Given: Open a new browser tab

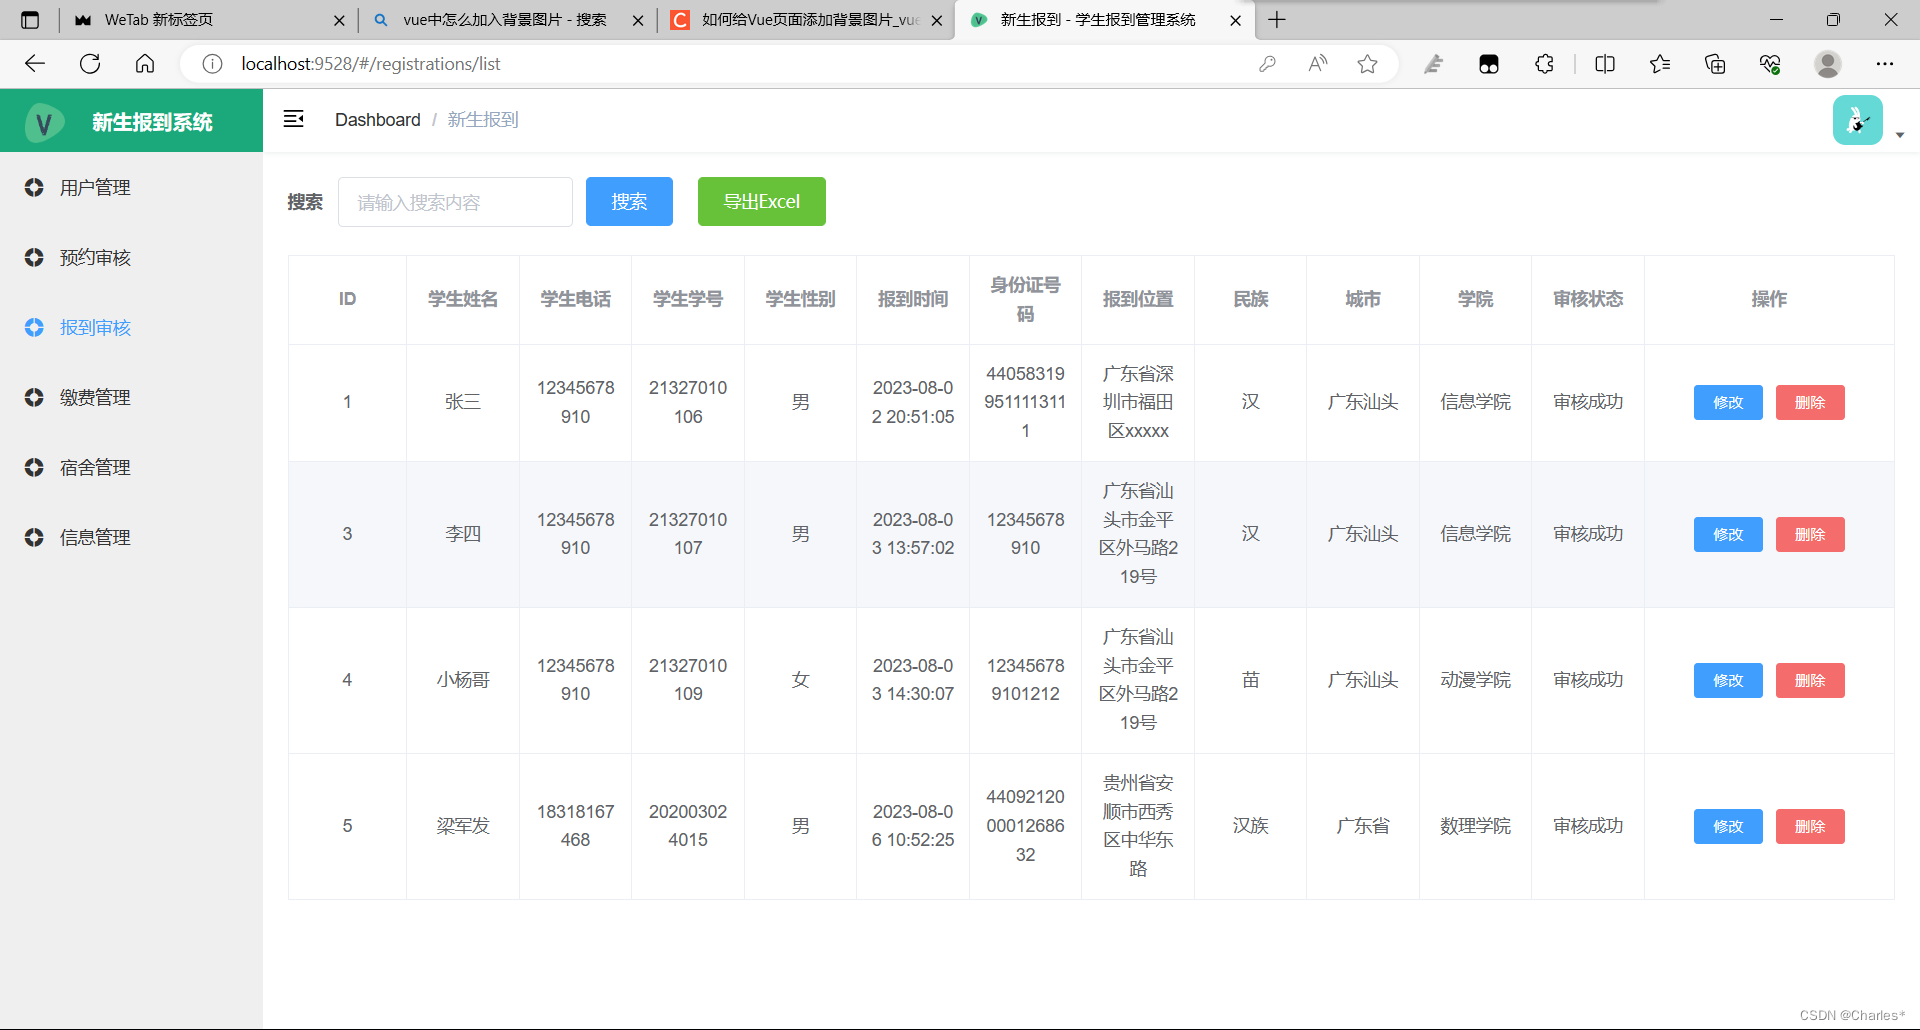Looking at the screenshot, I should tap(1277, 20).
